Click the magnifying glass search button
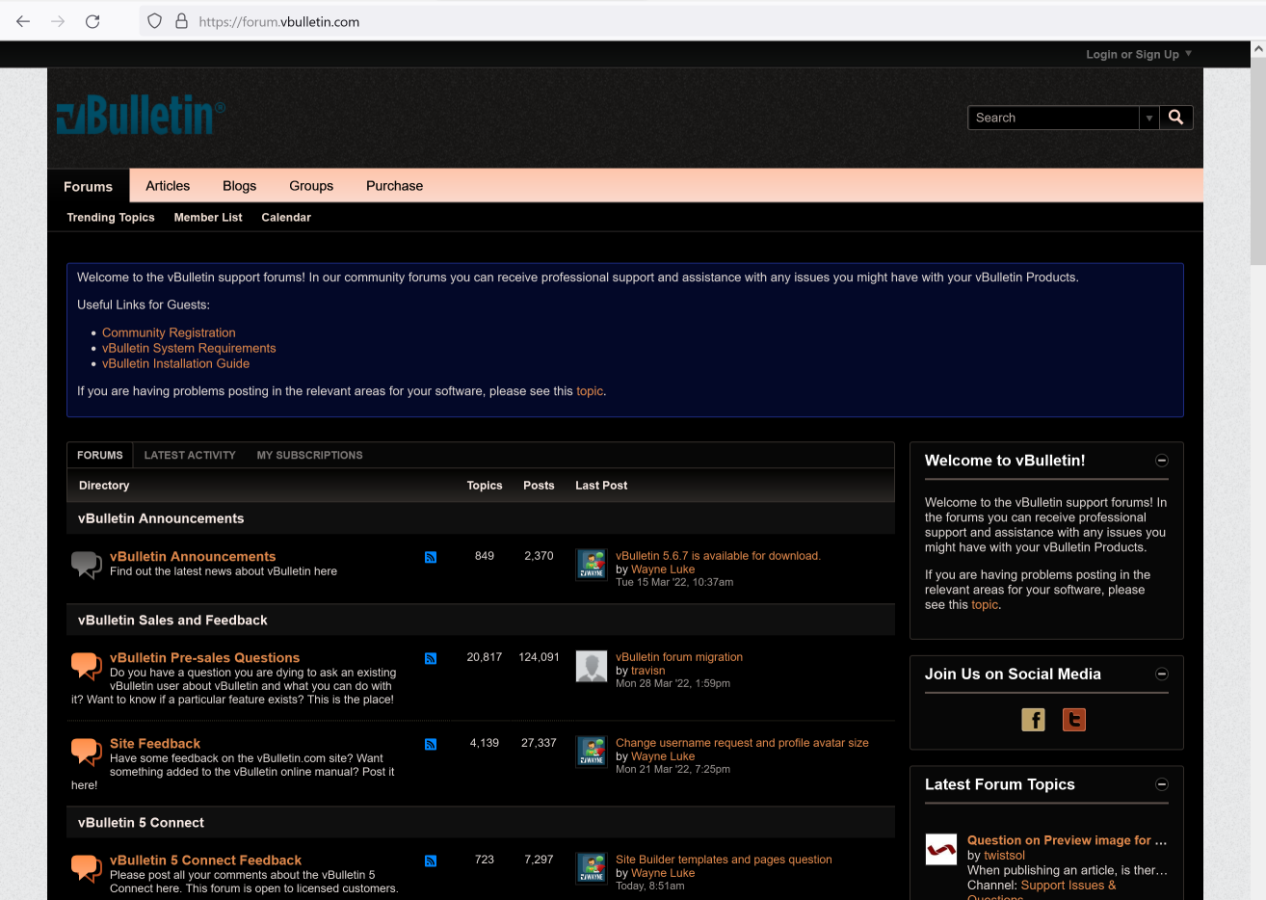This screenshot has width=1266, height=900. click(1176, 117)
